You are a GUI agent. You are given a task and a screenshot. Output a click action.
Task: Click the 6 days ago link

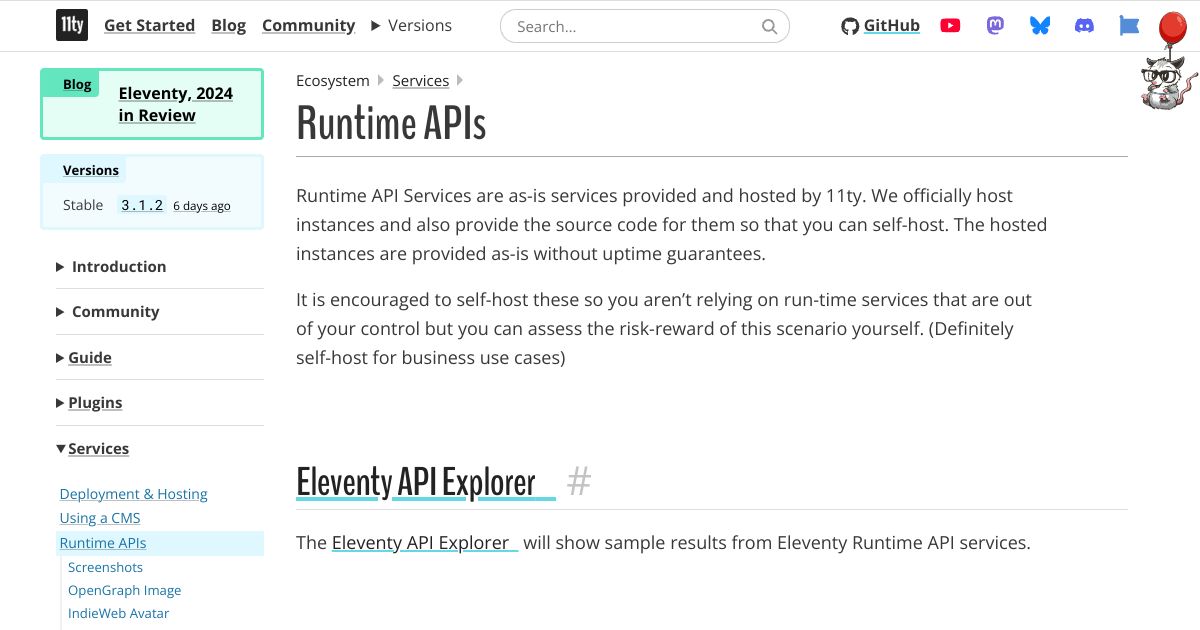coord(202,205)
